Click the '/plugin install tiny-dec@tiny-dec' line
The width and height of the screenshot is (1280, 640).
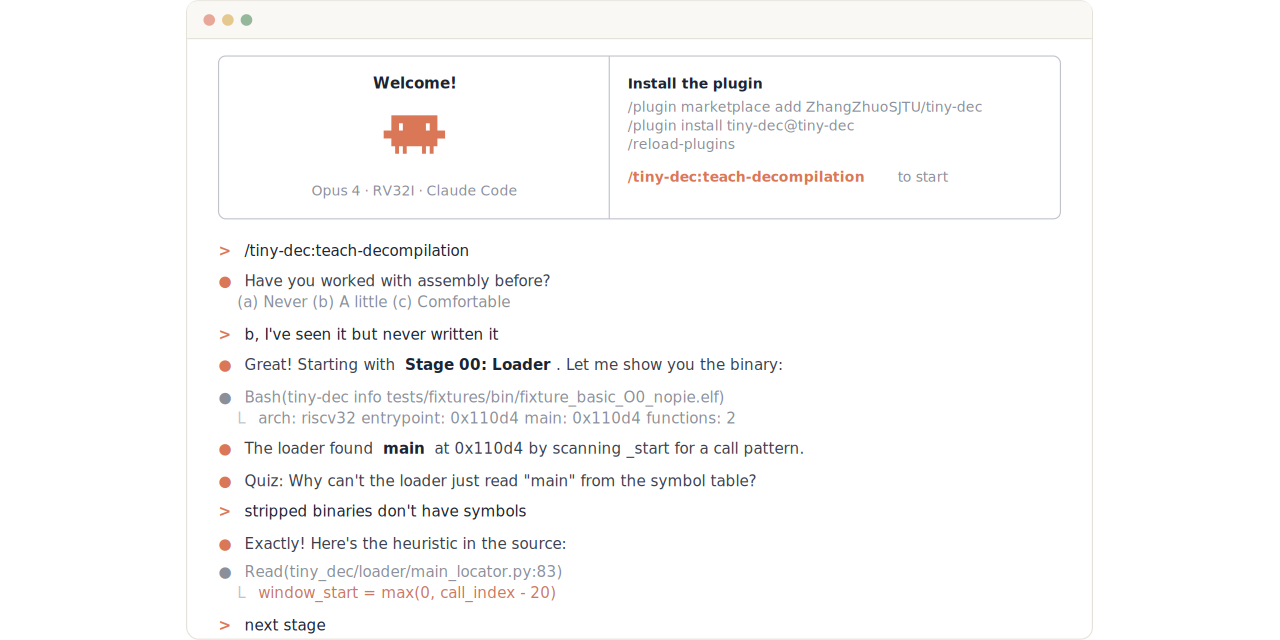coord(741,126)
